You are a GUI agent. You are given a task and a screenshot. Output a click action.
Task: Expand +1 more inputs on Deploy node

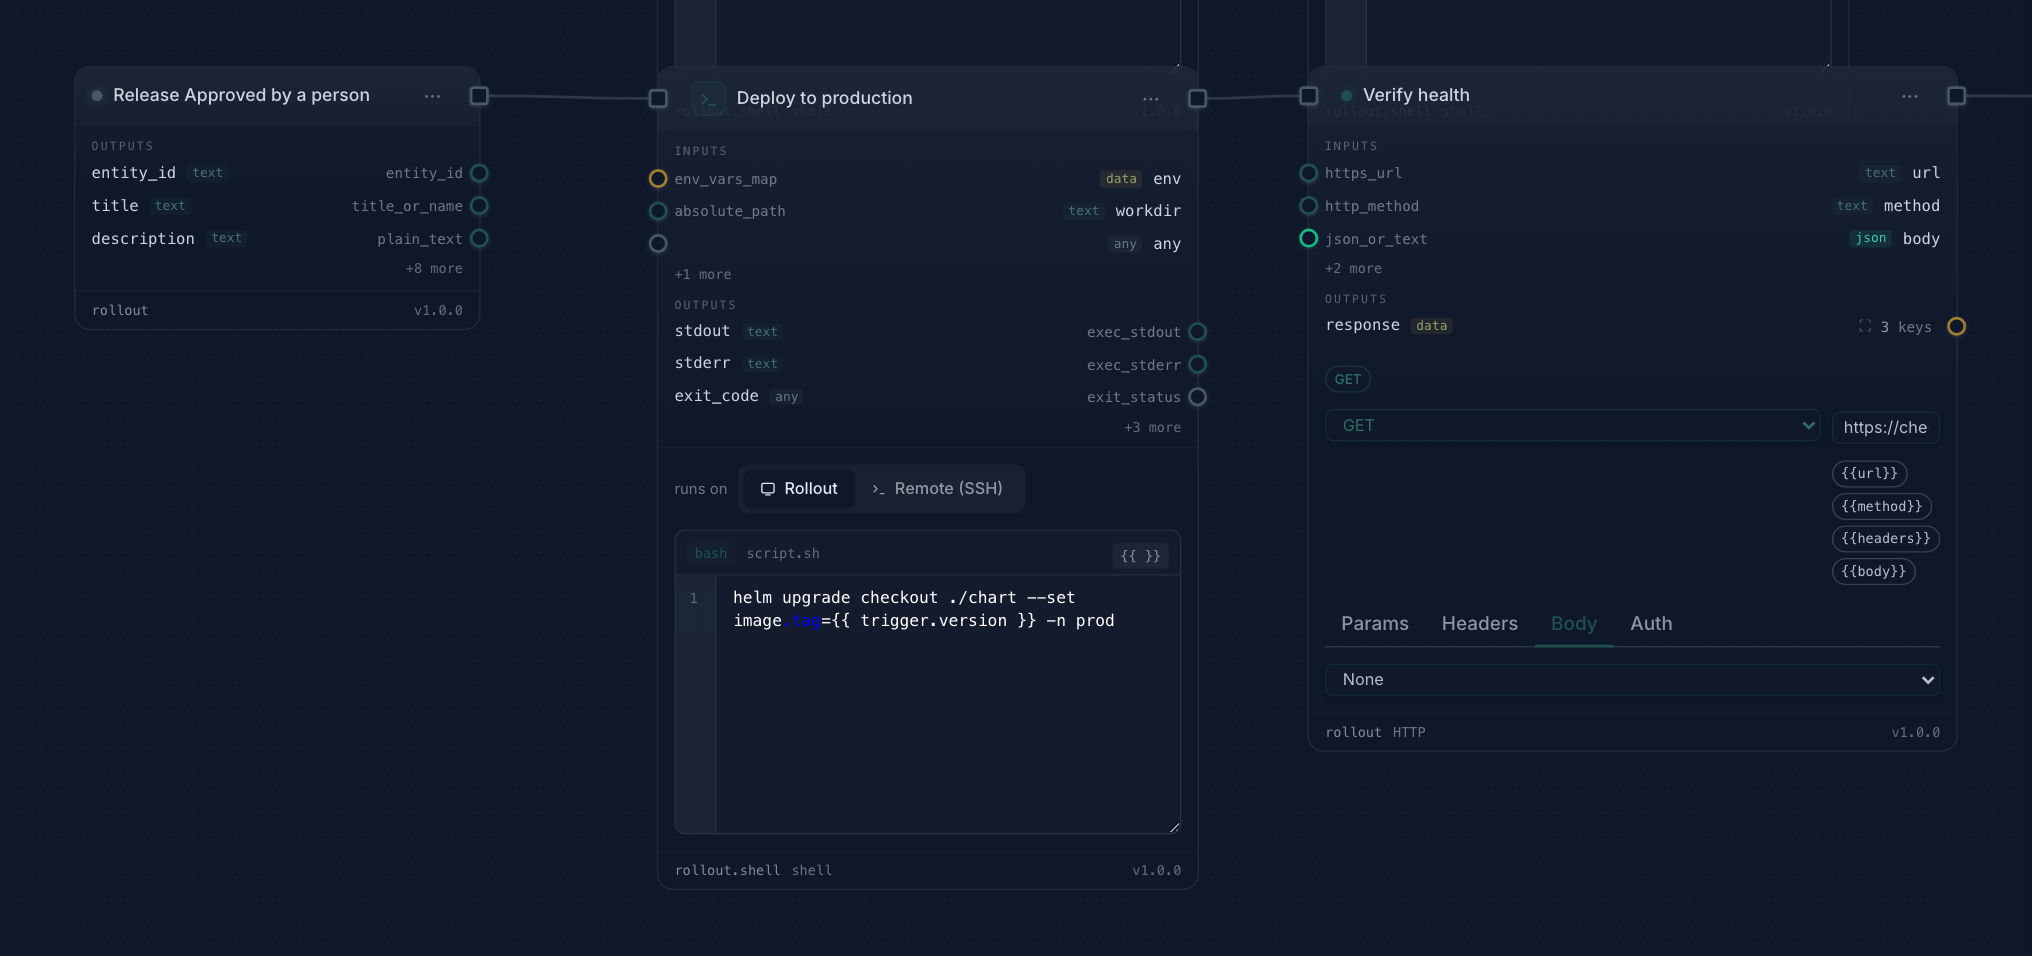[703, 274]
